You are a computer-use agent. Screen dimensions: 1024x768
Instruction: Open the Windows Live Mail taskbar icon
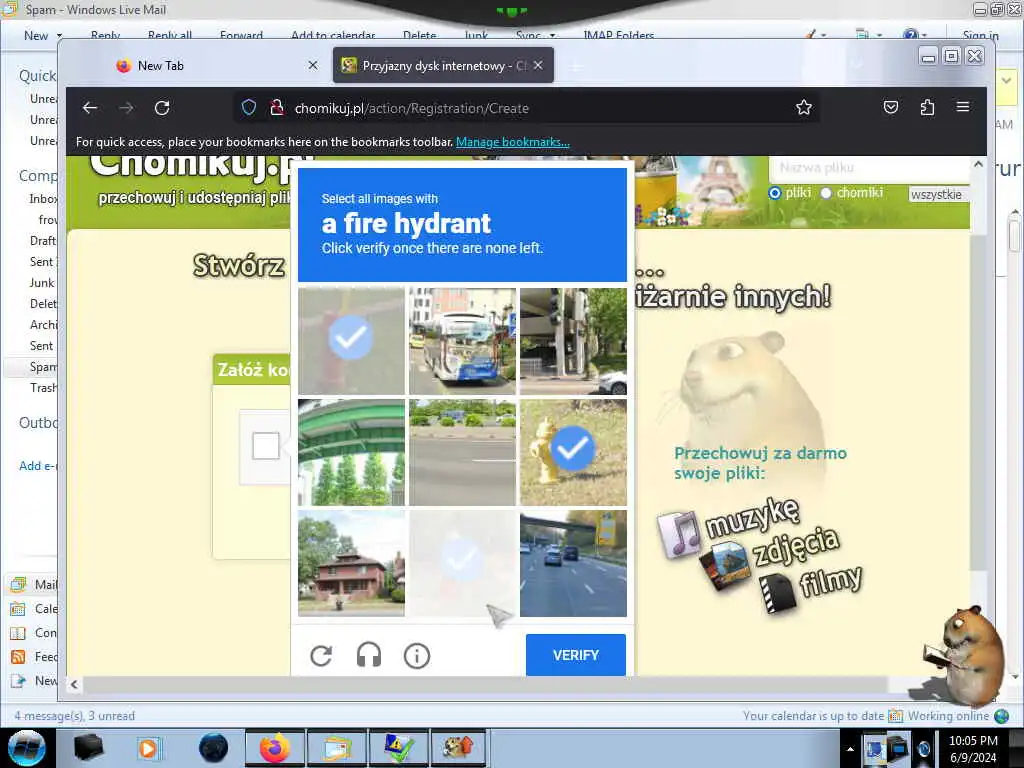point(336,748)
